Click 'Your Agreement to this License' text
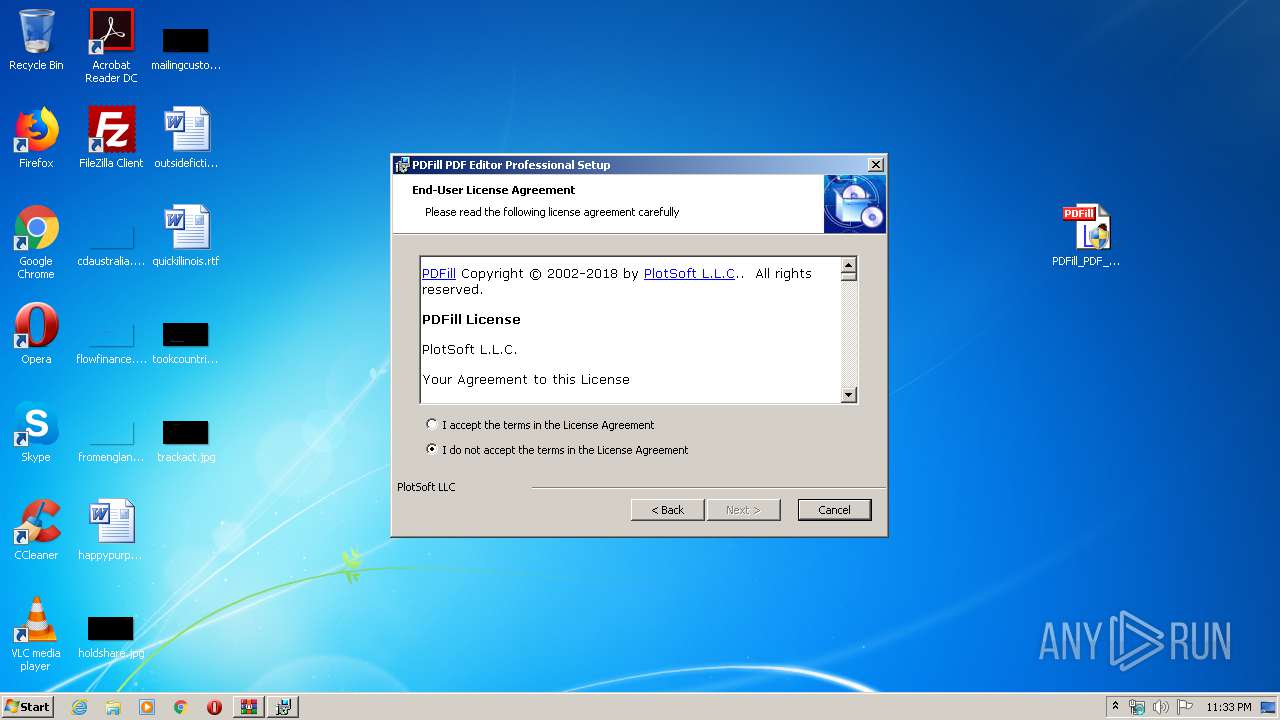Screen dimensions: 1280x720 [x=526, y=380]
